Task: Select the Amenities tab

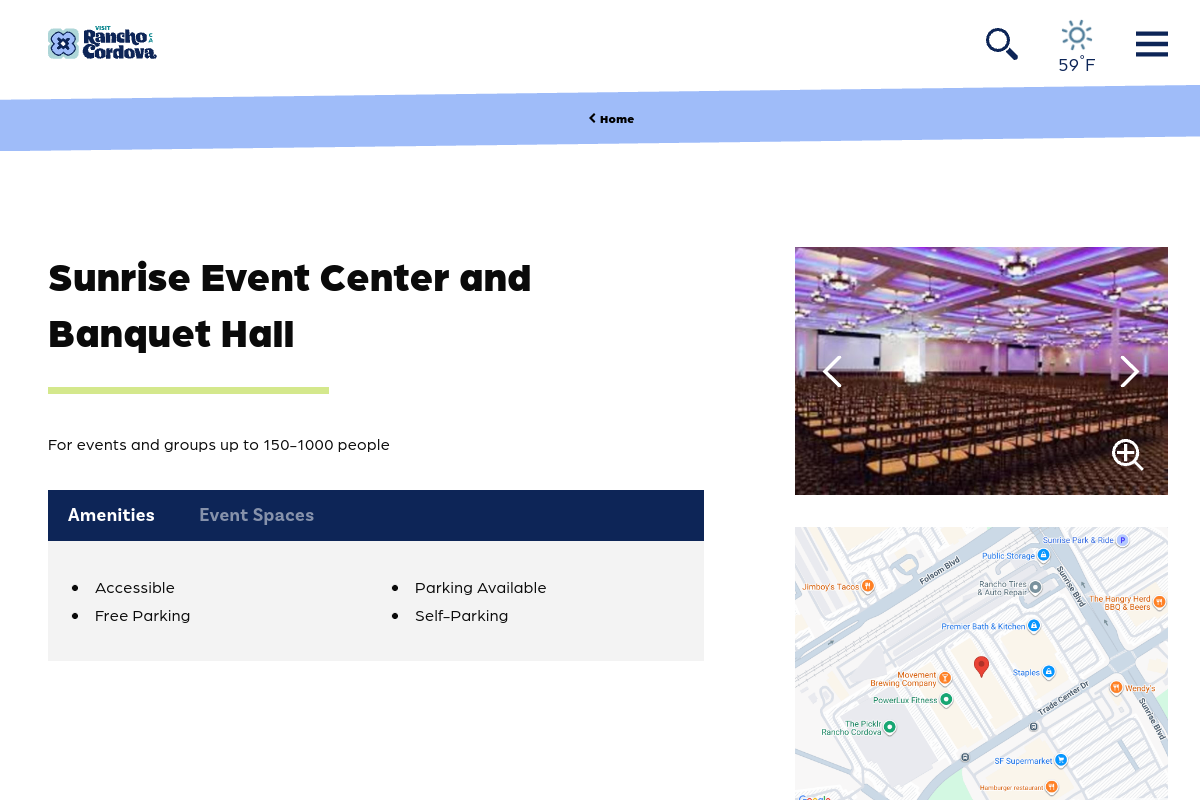Action: 111,515
